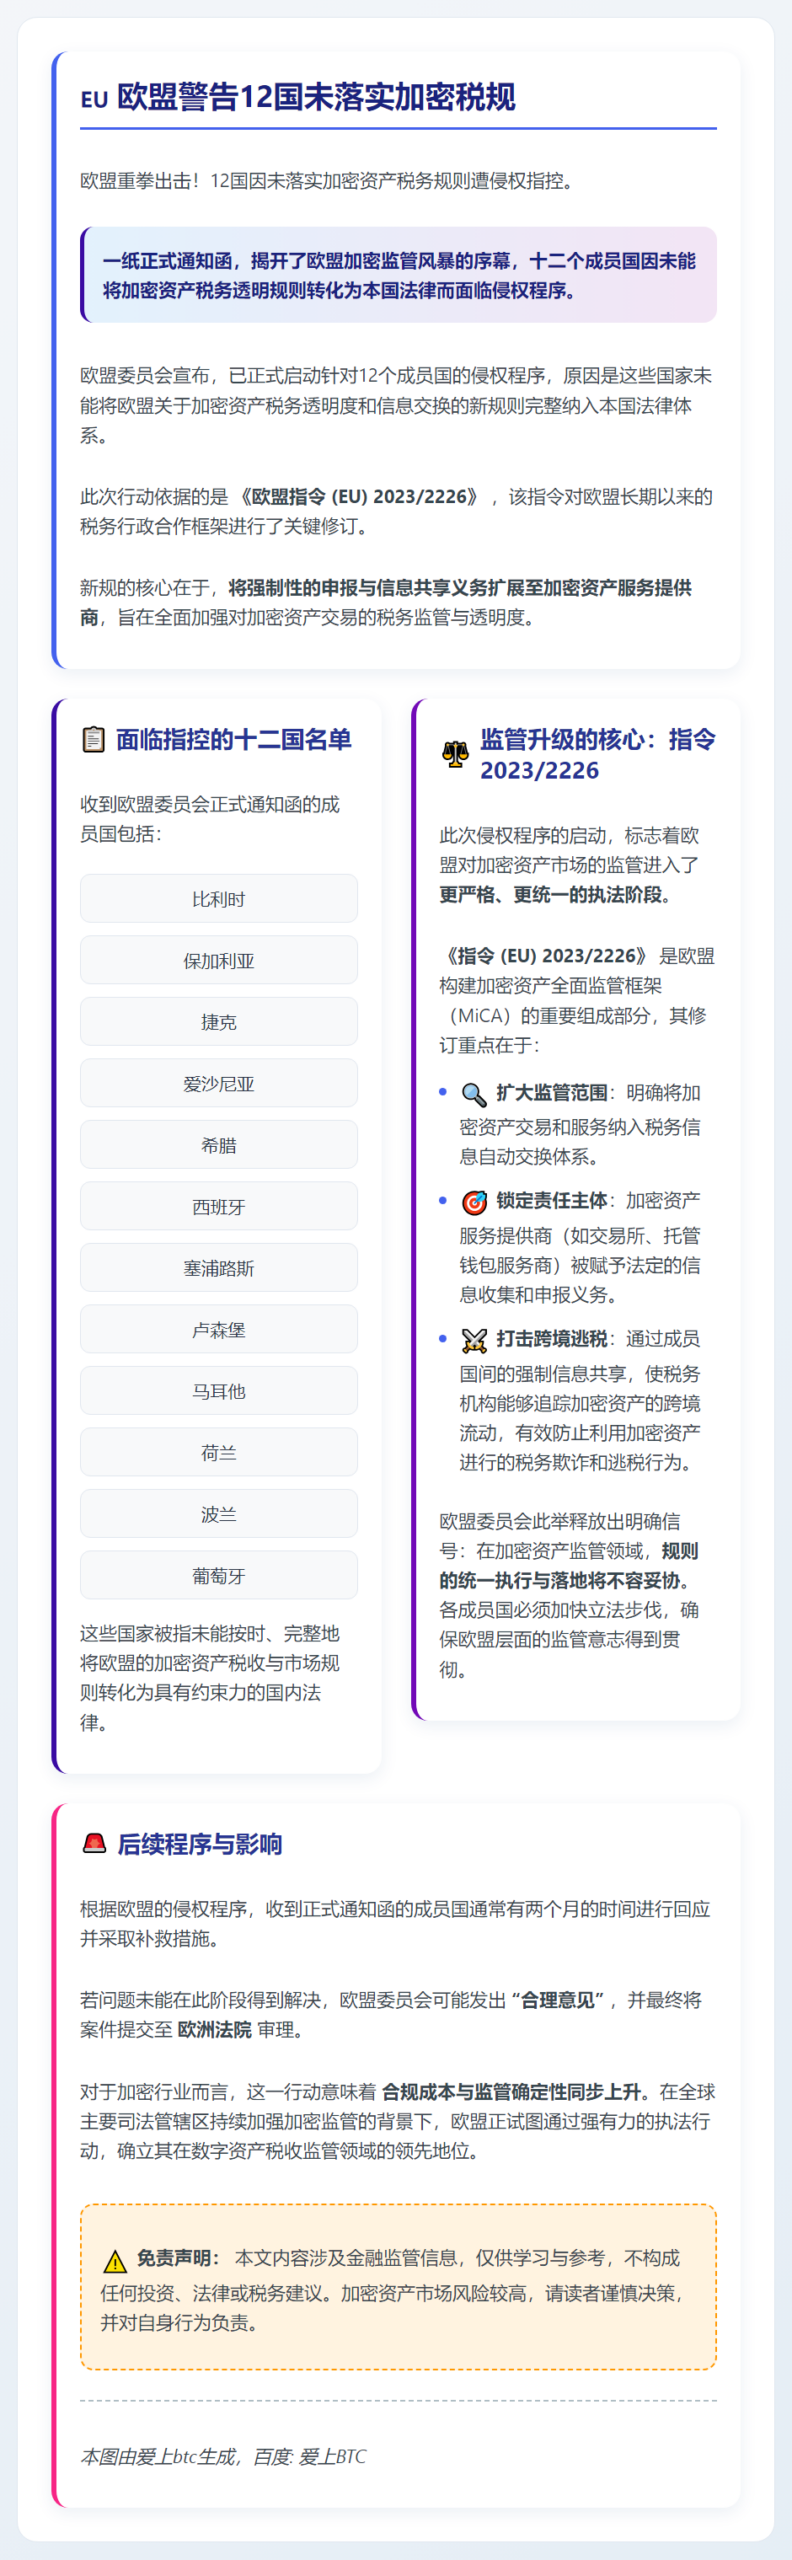Select the 捷克 country item
Viewport: 792px width, 2560px height.
(219, 1021)
